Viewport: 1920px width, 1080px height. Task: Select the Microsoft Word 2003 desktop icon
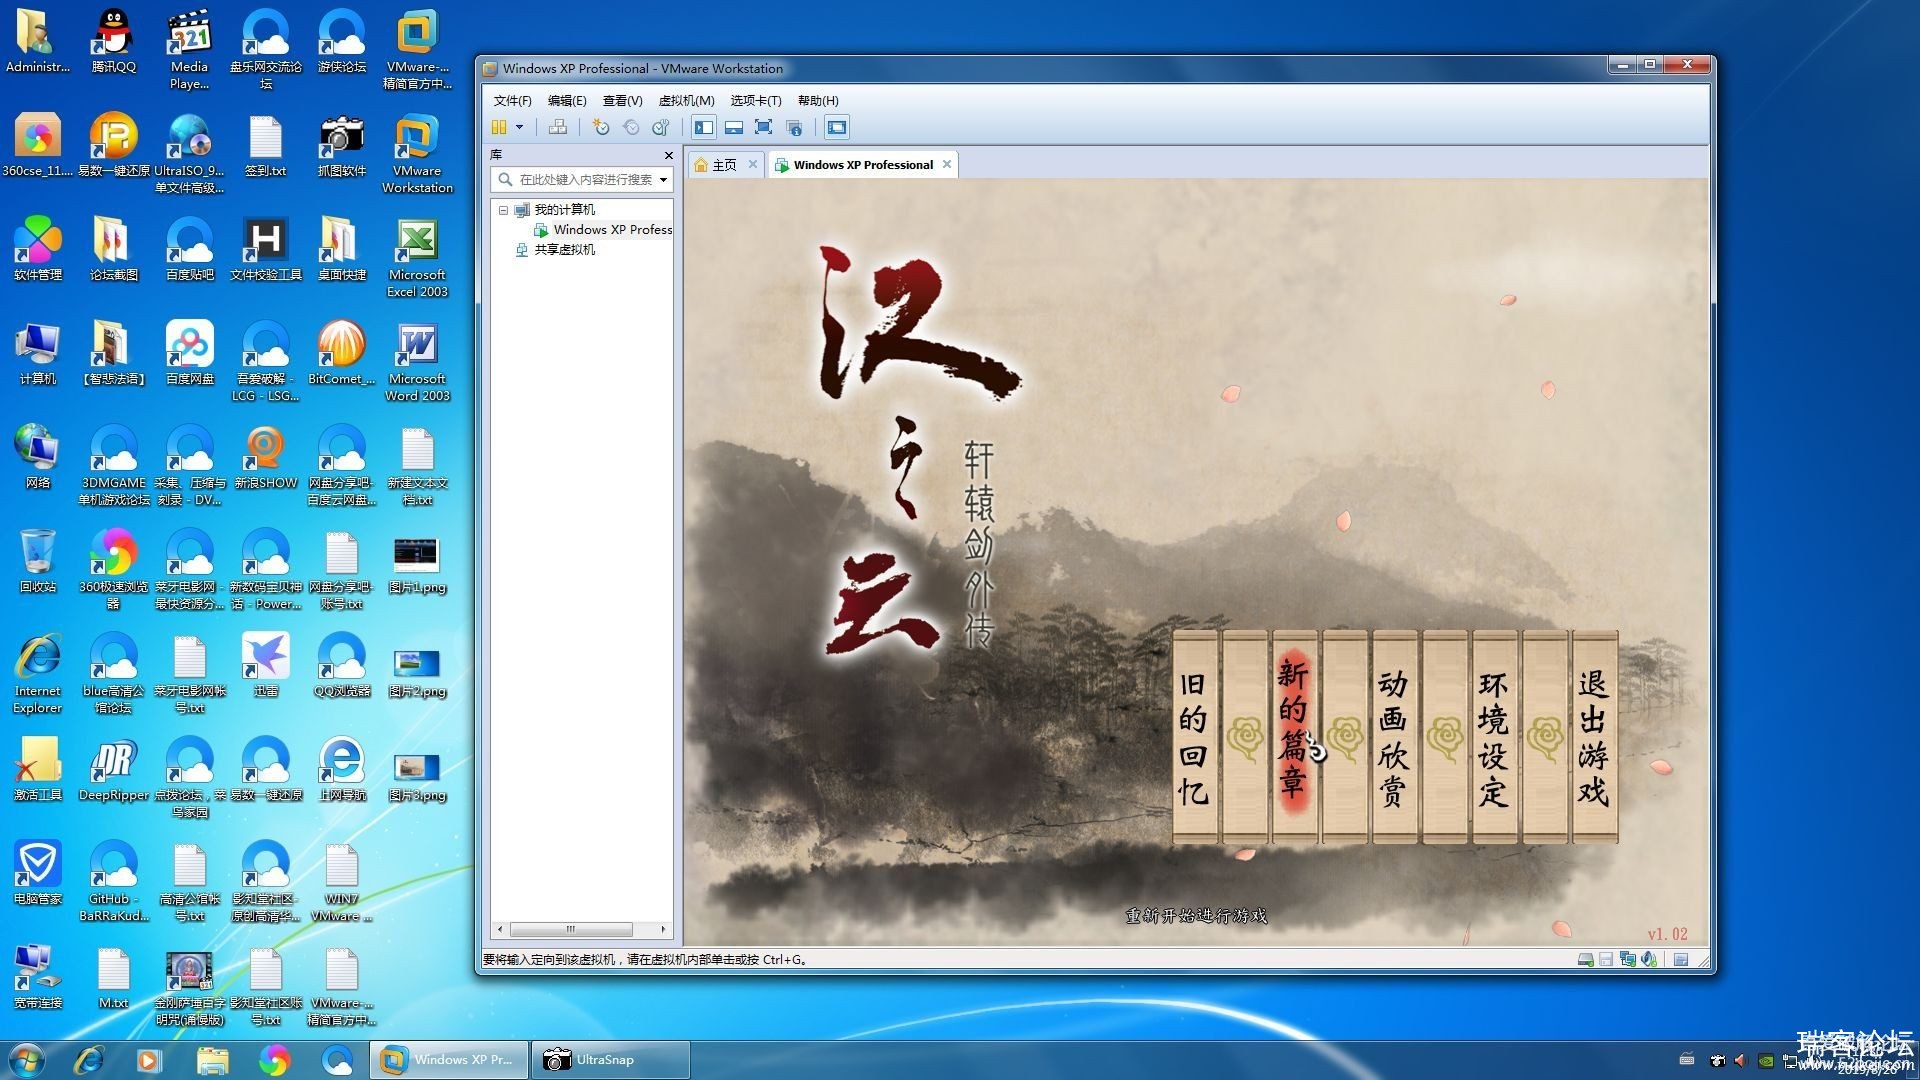417,362
